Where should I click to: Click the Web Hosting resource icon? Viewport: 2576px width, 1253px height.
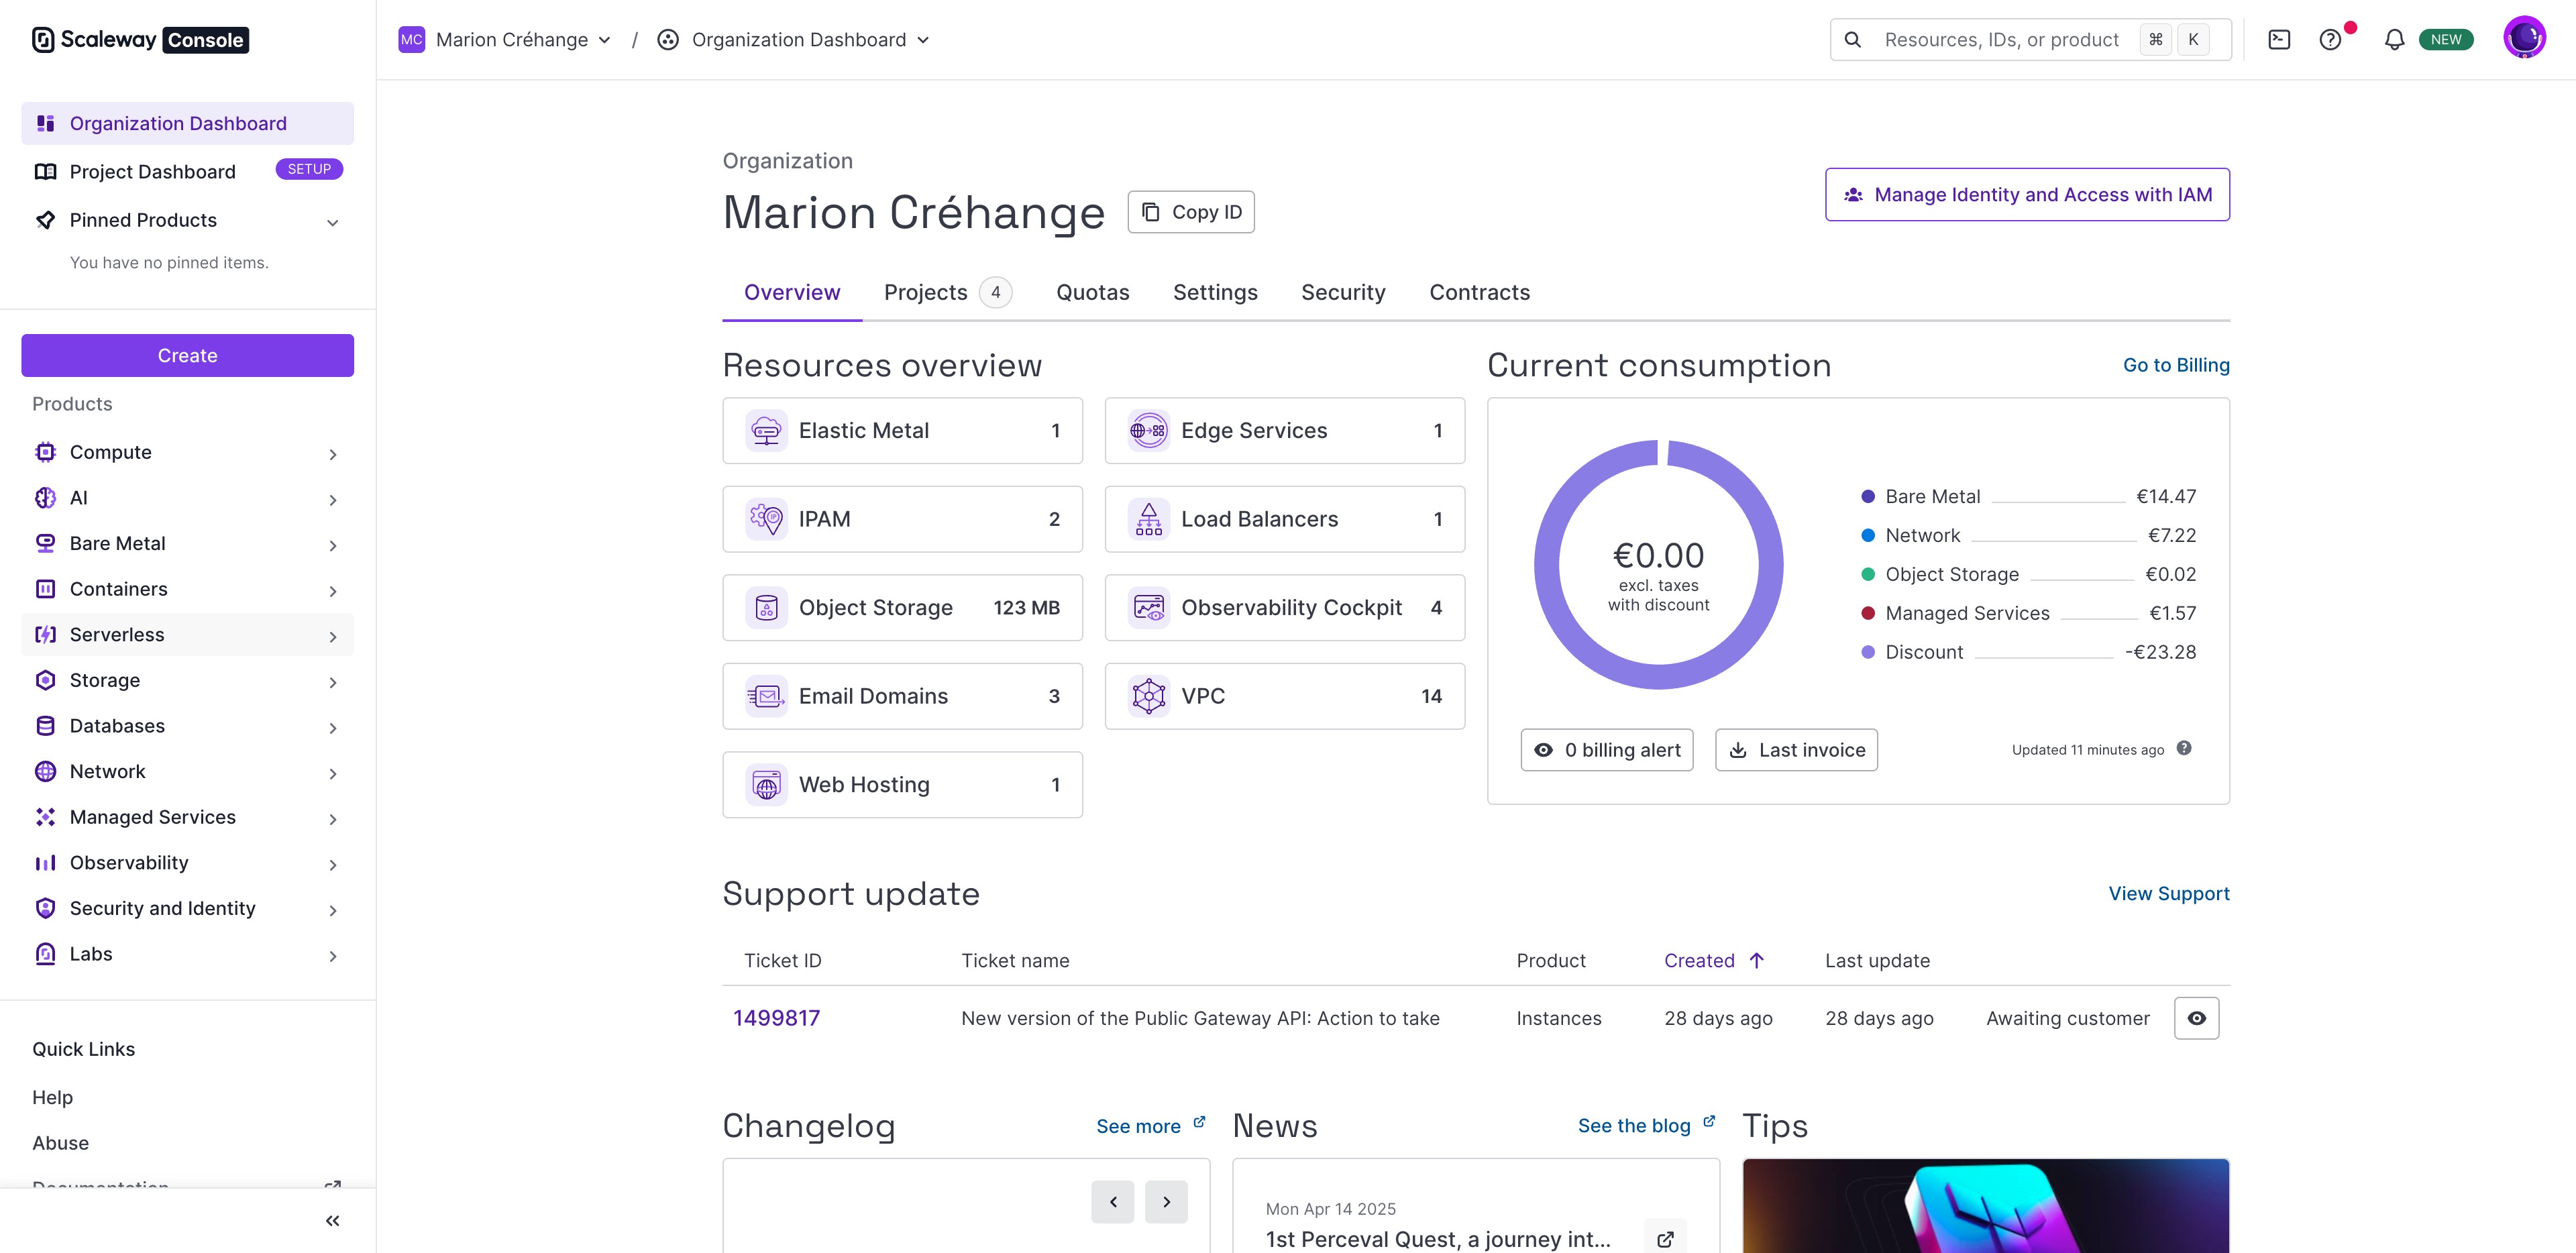click(766, 785)
